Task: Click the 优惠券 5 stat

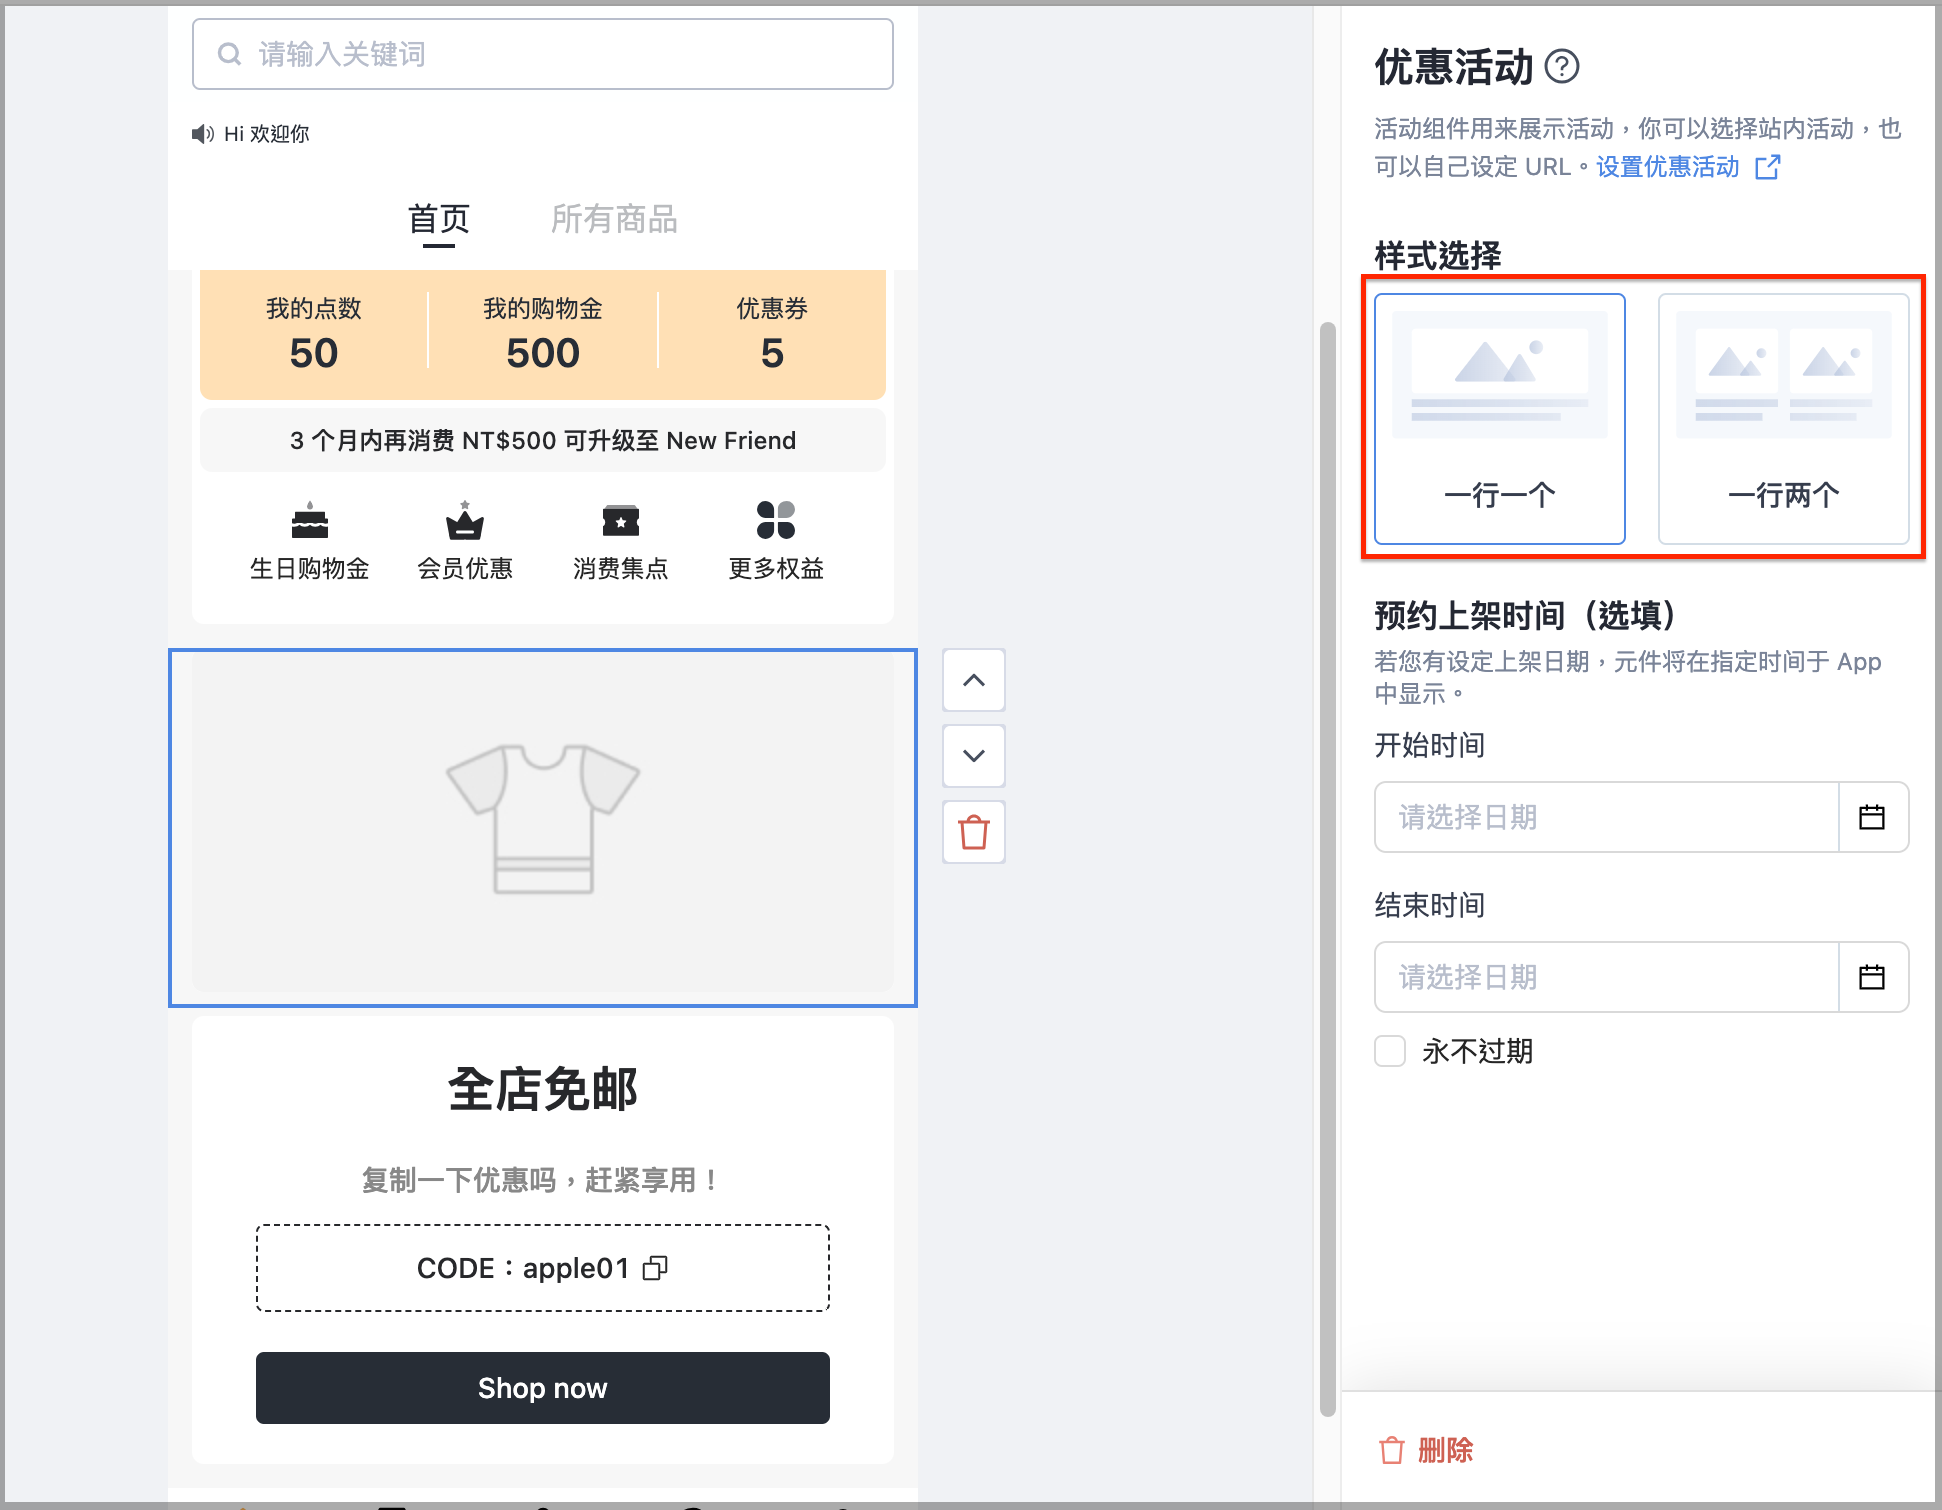Action: click(x=772, y=334)
